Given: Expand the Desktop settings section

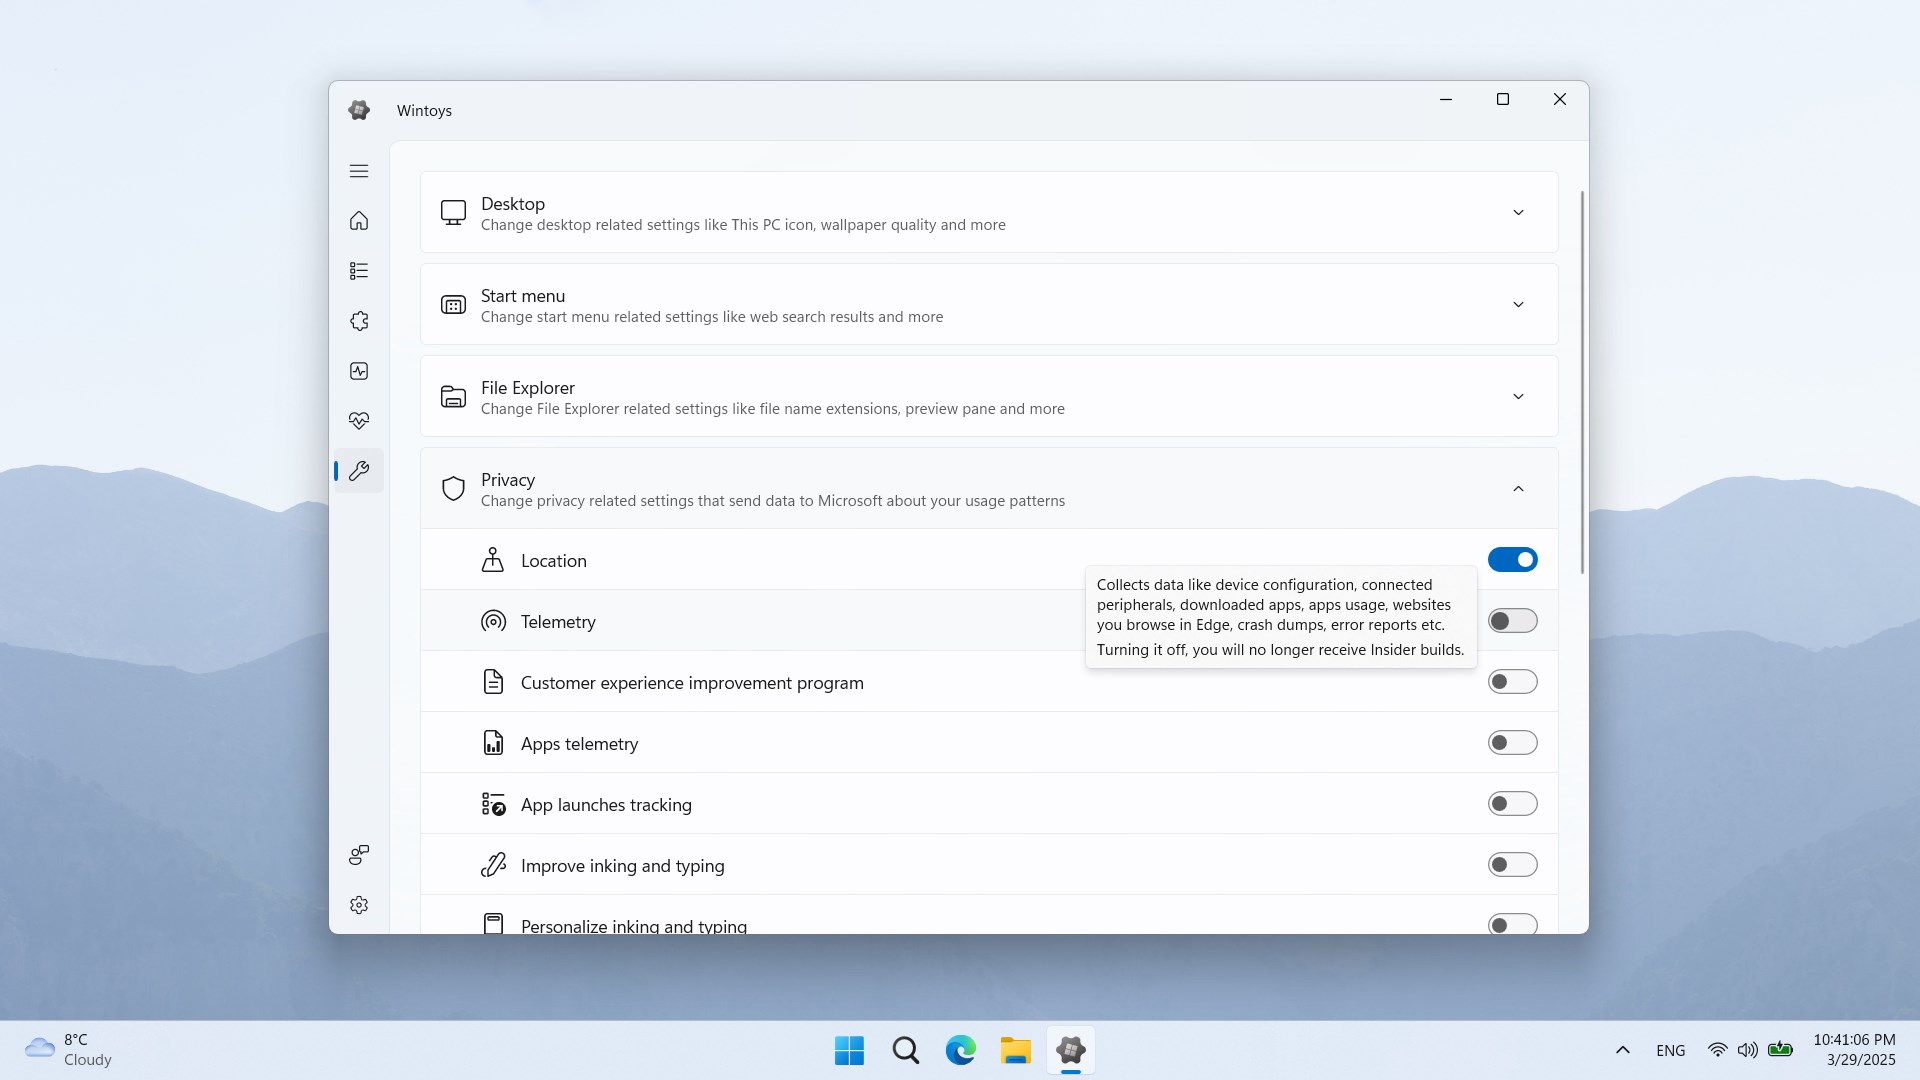Looking at the screenshot, I should coord(1518,212).
